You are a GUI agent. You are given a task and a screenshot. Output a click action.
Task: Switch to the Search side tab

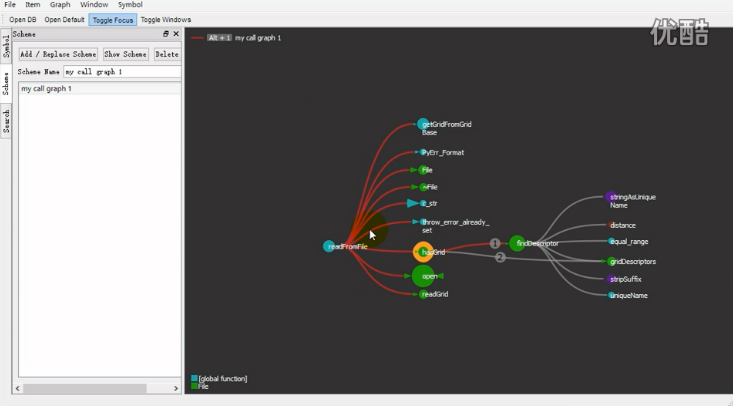[x=6, y=121]
